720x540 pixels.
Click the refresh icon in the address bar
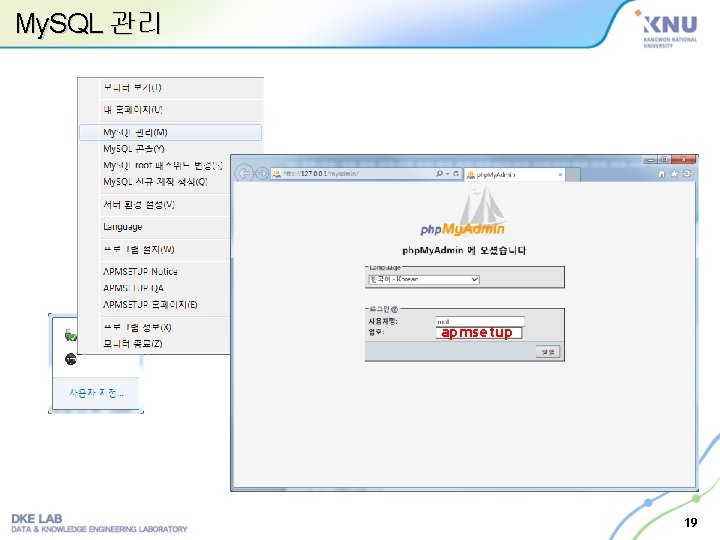456,174
